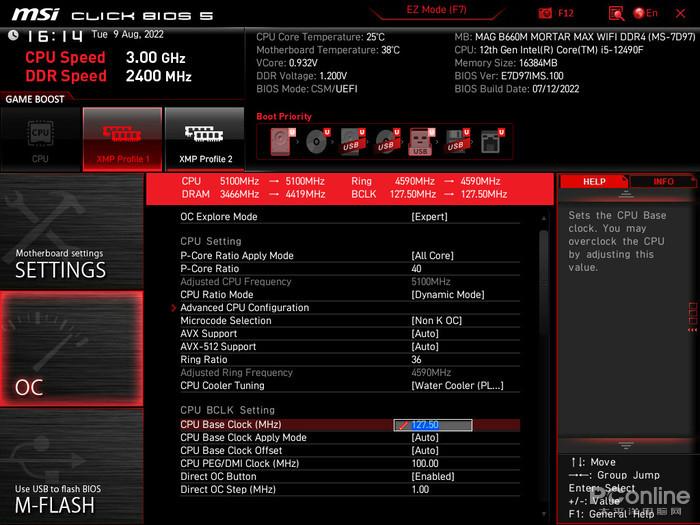The width and height of the screenshot is (700, 525).
Task: Edit CPU PEG/DMI Clock value 100.00
Action: (425, 463)
